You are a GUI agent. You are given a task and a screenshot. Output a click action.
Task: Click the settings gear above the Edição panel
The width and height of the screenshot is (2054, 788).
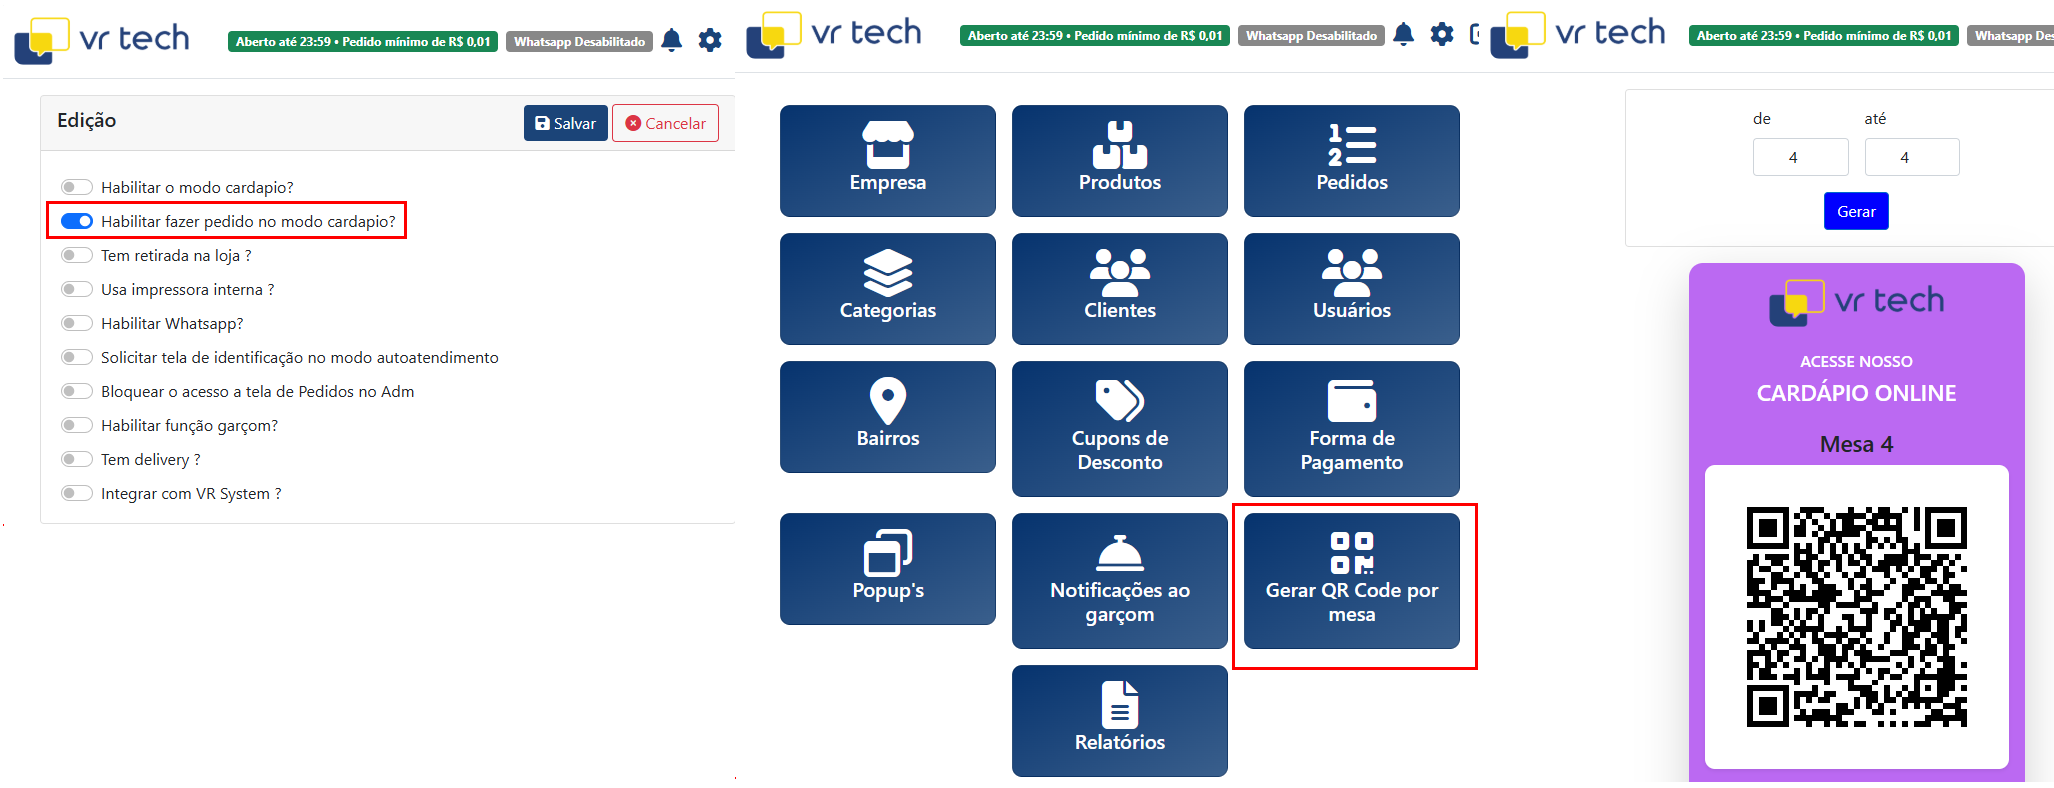[710, 41]
